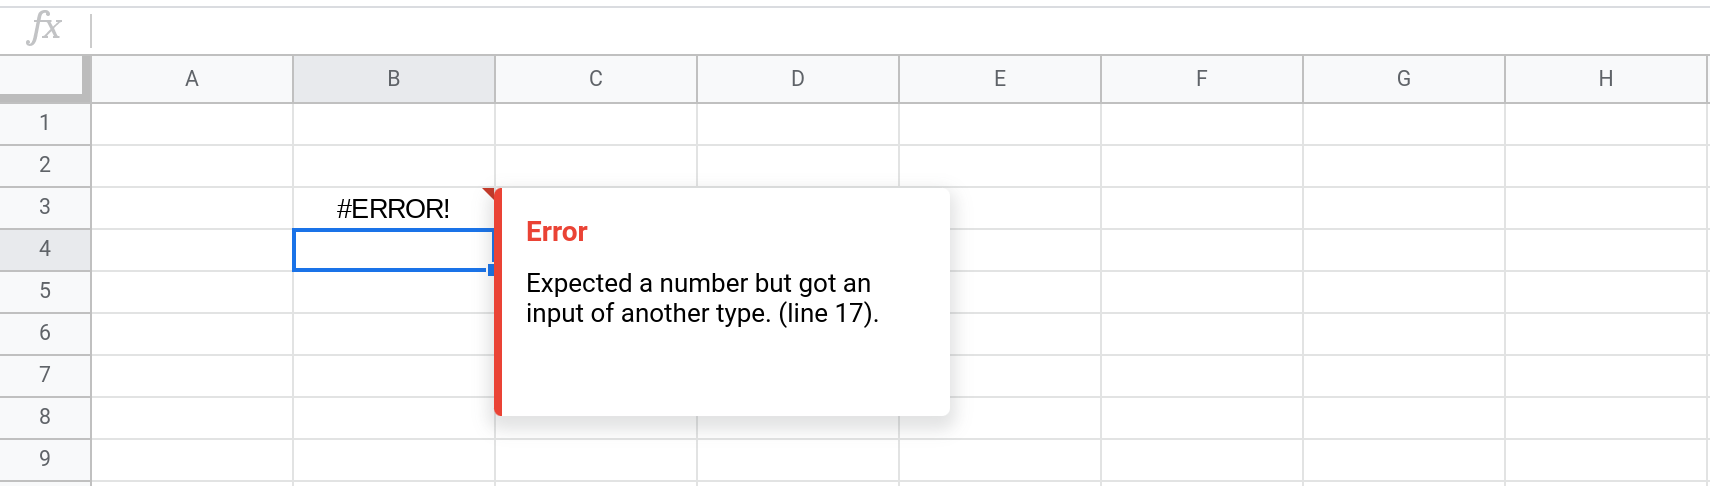Select column G header

point(1404,79)
